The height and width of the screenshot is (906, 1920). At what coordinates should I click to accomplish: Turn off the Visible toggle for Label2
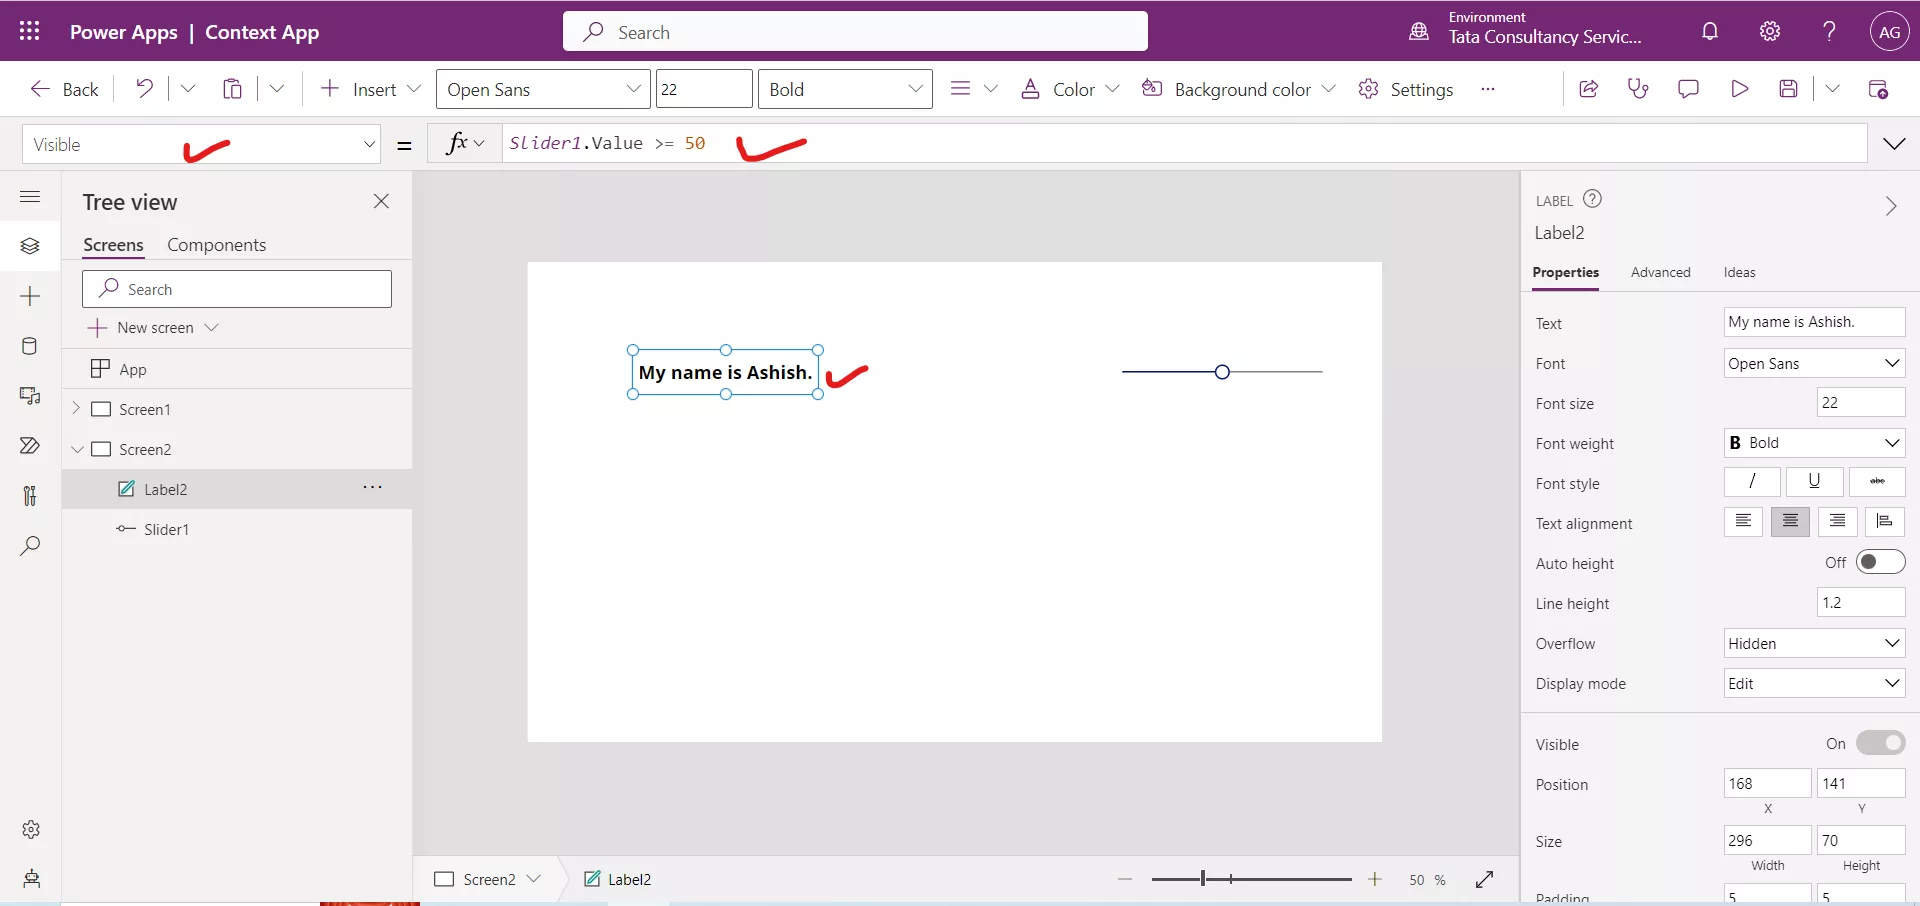[1879, 743]
